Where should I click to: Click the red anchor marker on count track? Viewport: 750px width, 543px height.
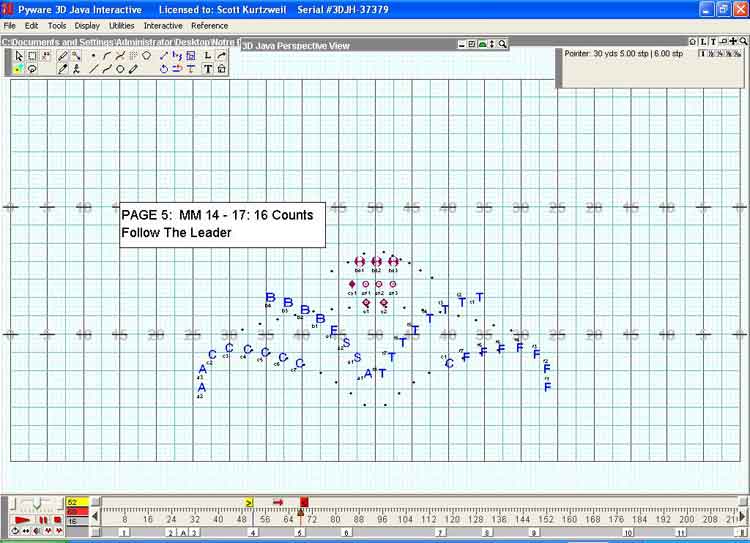tap(304, 502)
